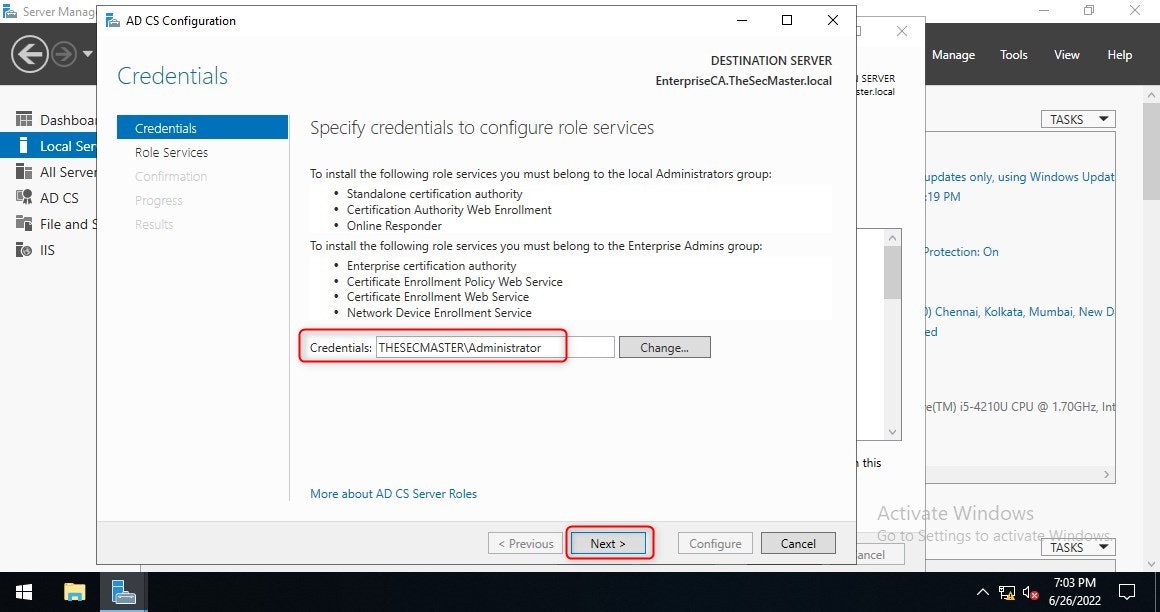Show hidden system tray icons chevron
This screenshot has height=612, width=1160.
[982, 592]
